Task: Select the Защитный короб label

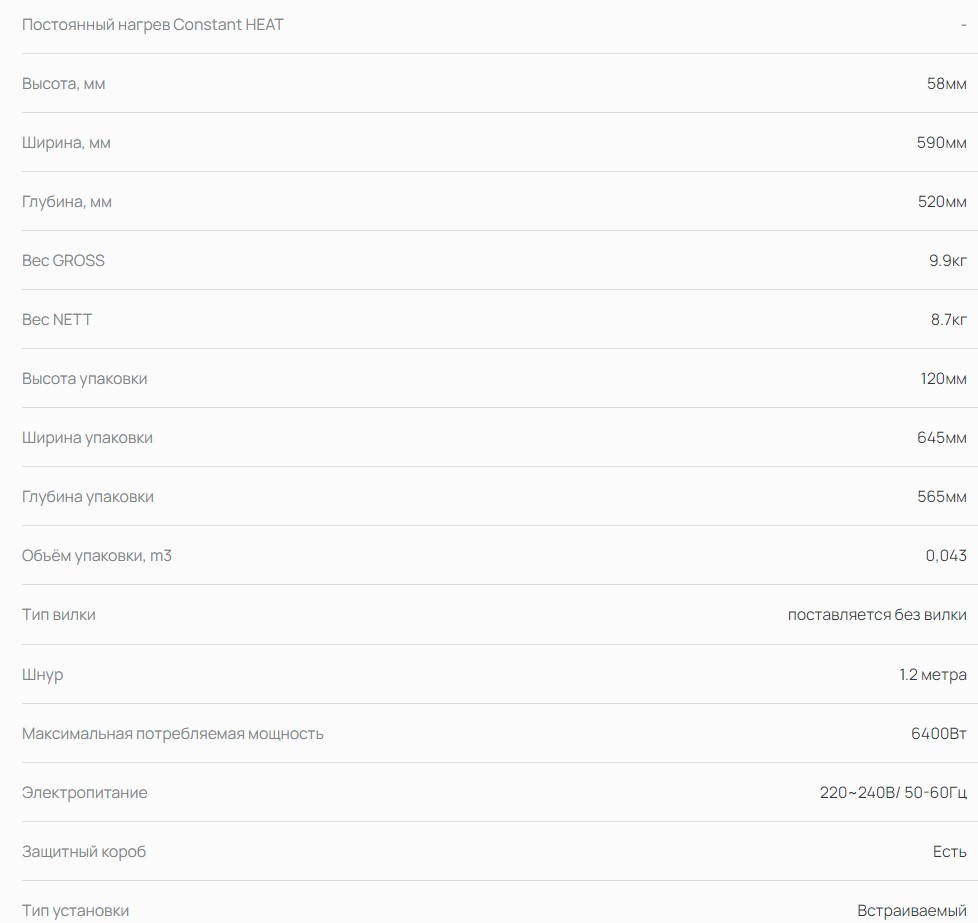Action: [x=84, y=852]
